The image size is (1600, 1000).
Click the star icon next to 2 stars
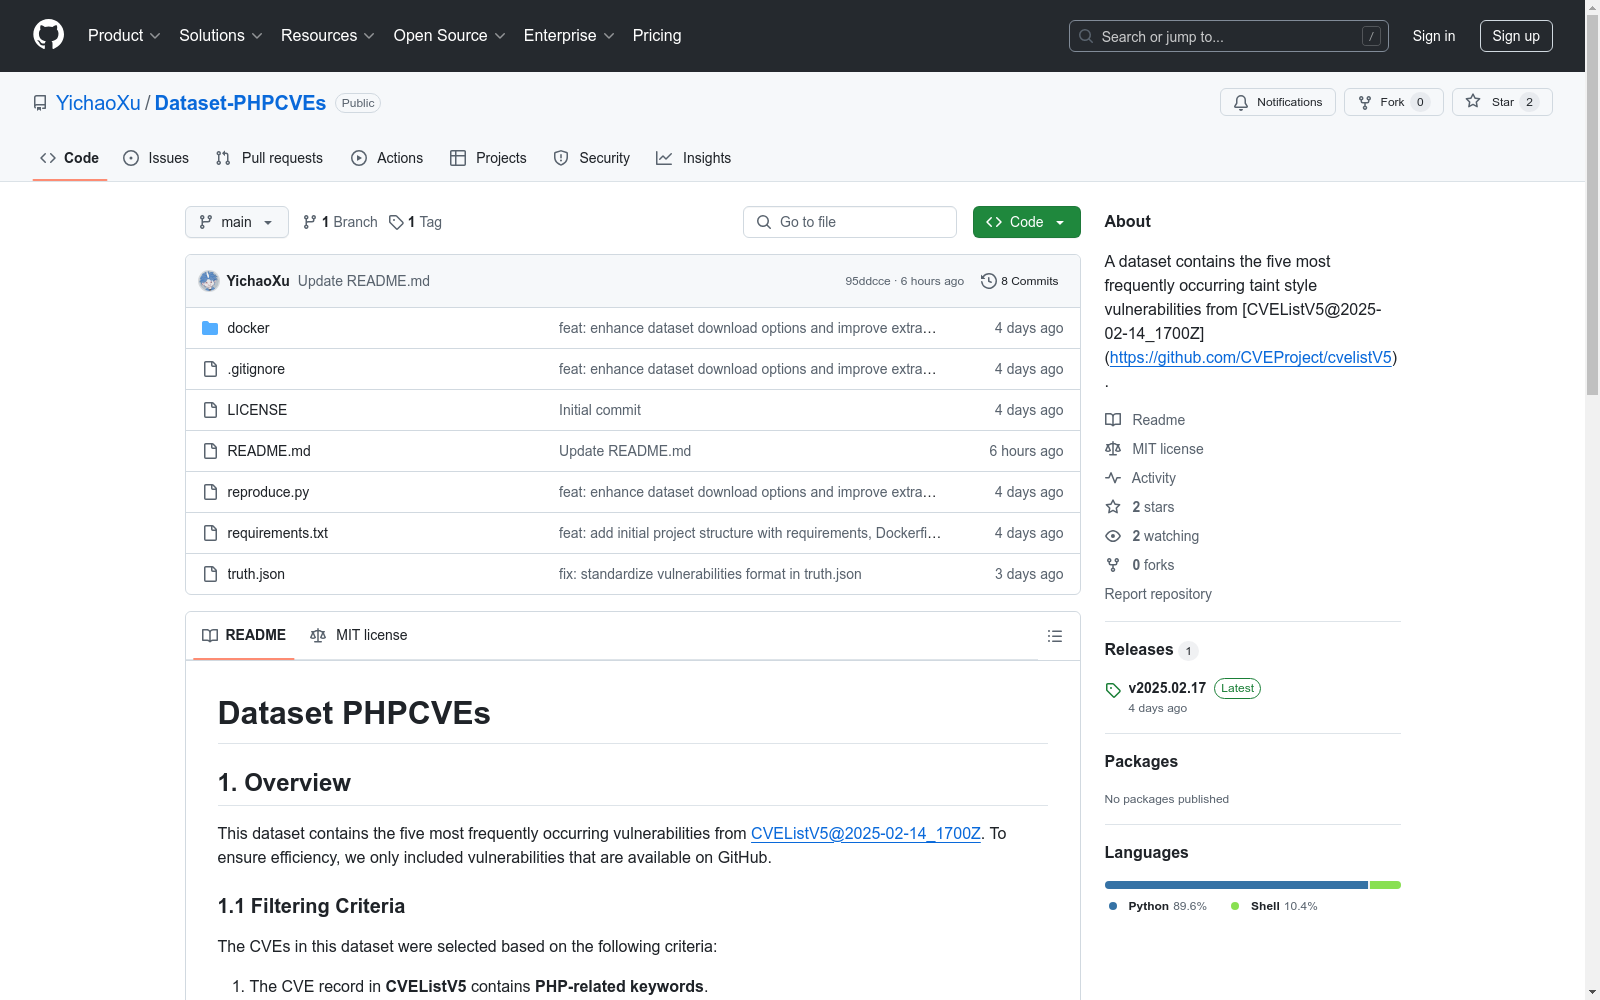click(1113, 507)
